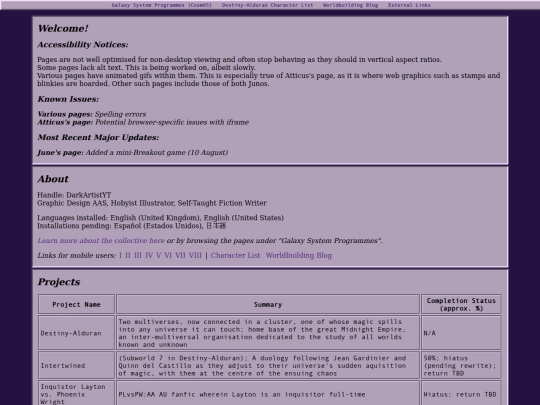This screenshot has width=540, height=405.
Task: Click '50%; hiatus (pending rewrite)' status cell
Action: (461, 365)
